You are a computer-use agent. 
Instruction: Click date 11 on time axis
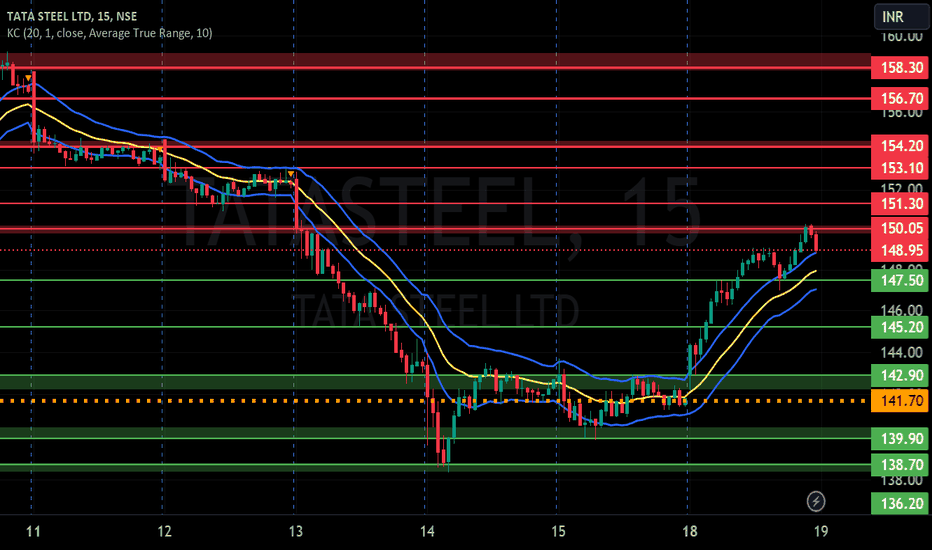click(33, 531)
